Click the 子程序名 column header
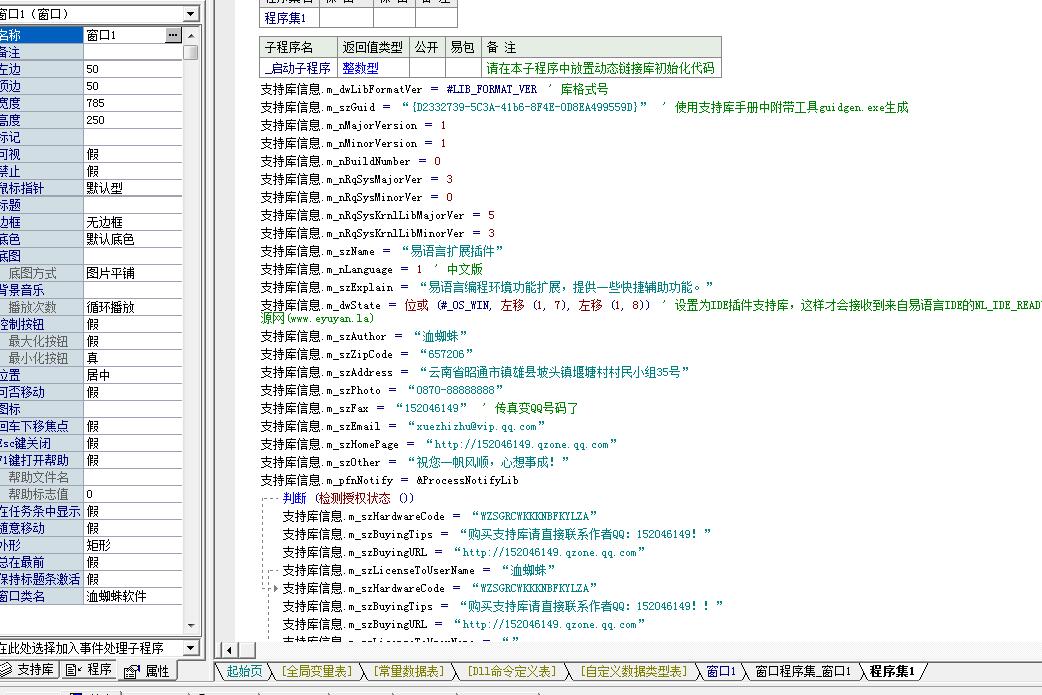Screen dimensions: 1042x695 point(298,47)
